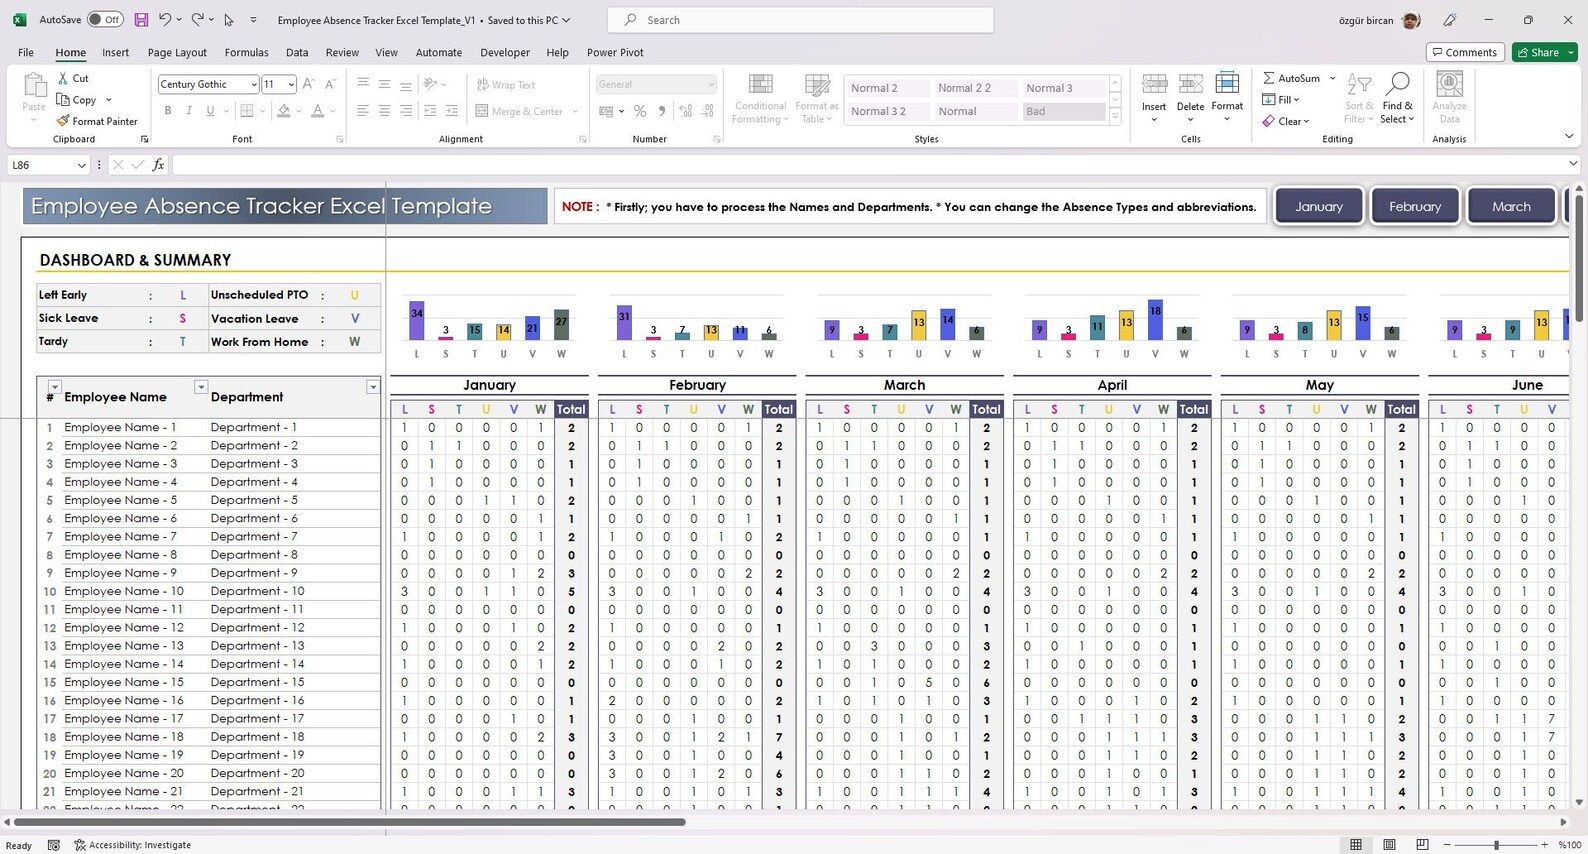1588x854 pixels.
Task: Click the Undo arrow icon
Action: pos(165,20)
